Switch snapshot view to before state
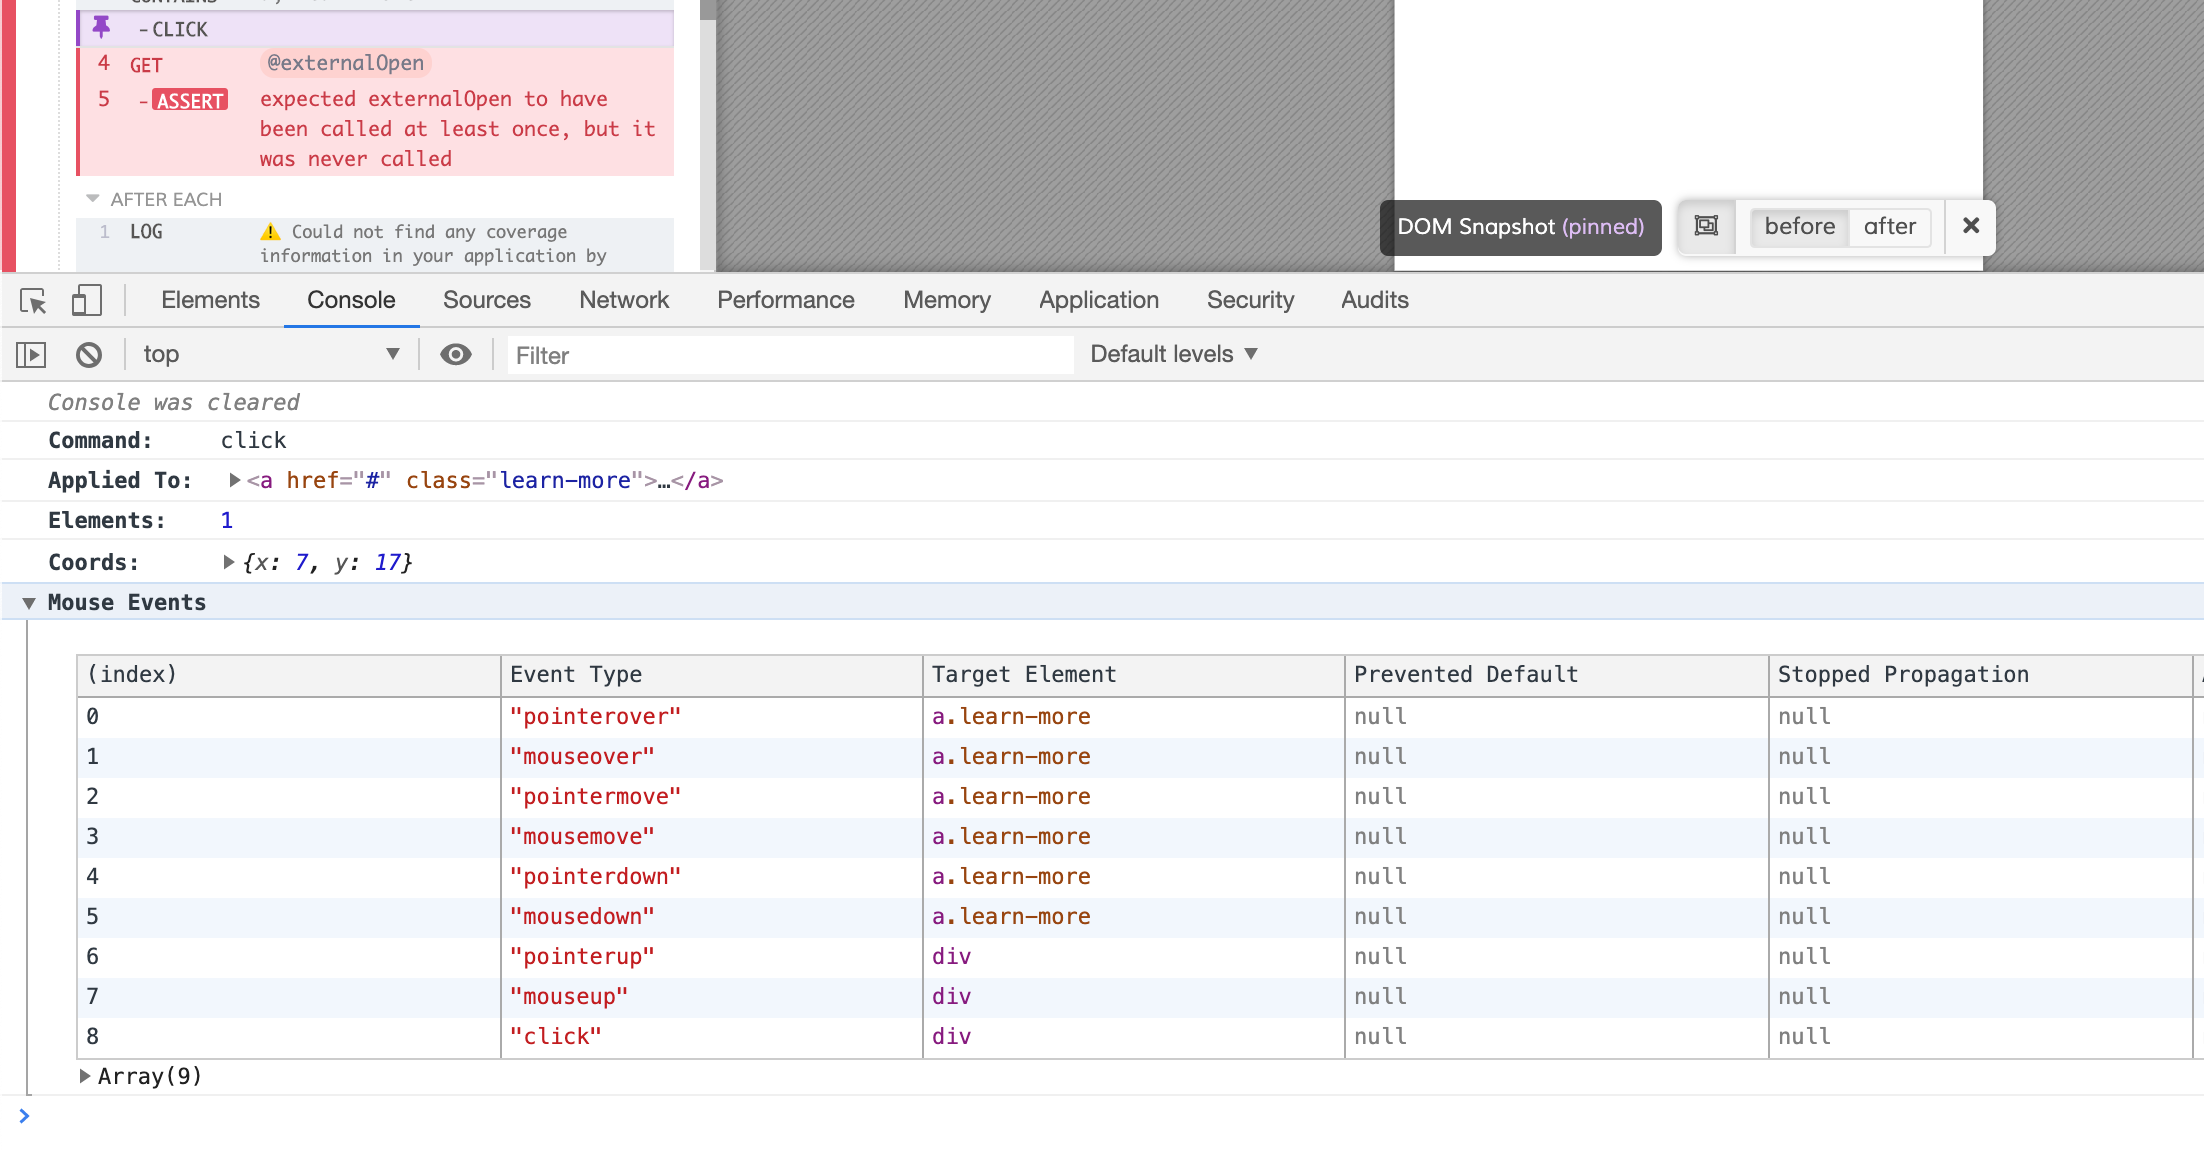The image size is (2204, 1150). (1798, 227)
